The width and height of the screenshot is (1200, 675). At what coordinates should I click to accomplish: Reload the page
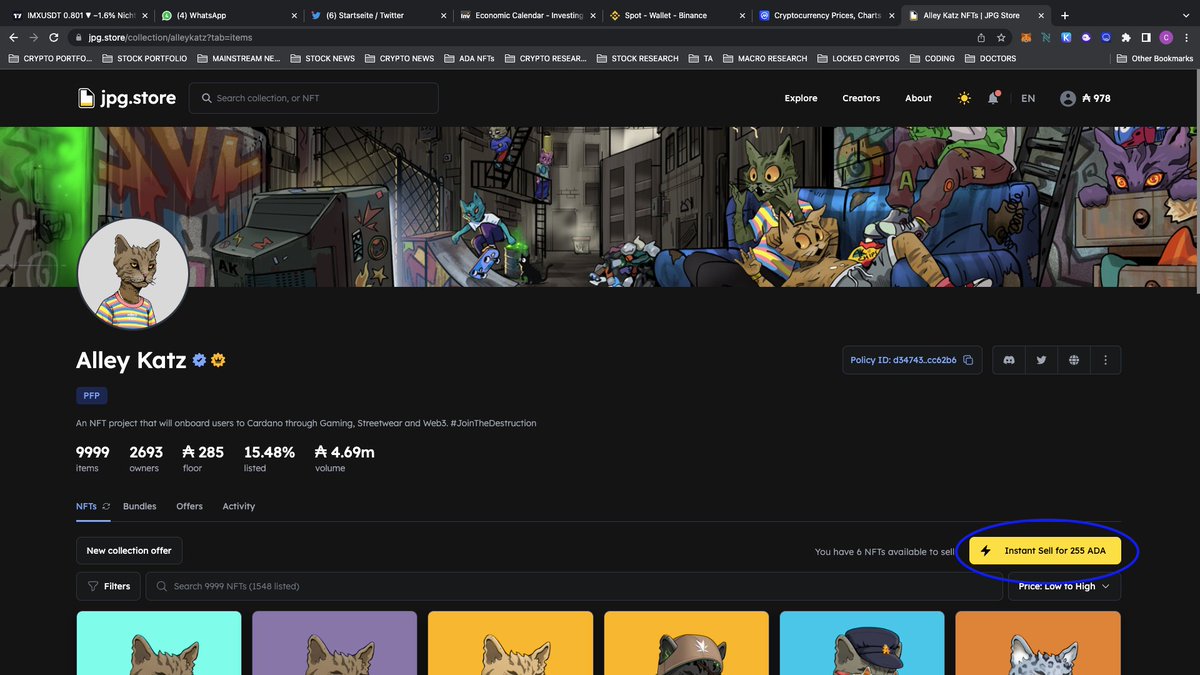55,37
